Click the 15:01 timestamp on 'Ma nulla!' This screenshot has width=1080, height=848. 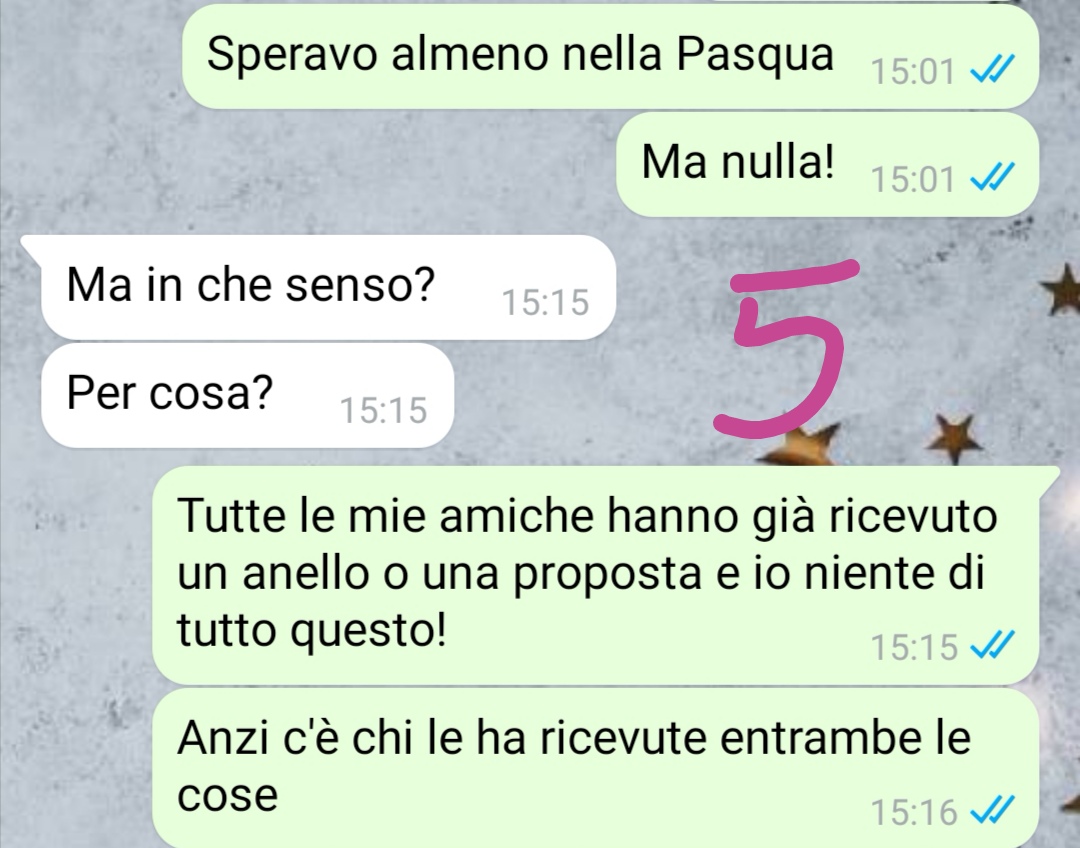point(913,179)
